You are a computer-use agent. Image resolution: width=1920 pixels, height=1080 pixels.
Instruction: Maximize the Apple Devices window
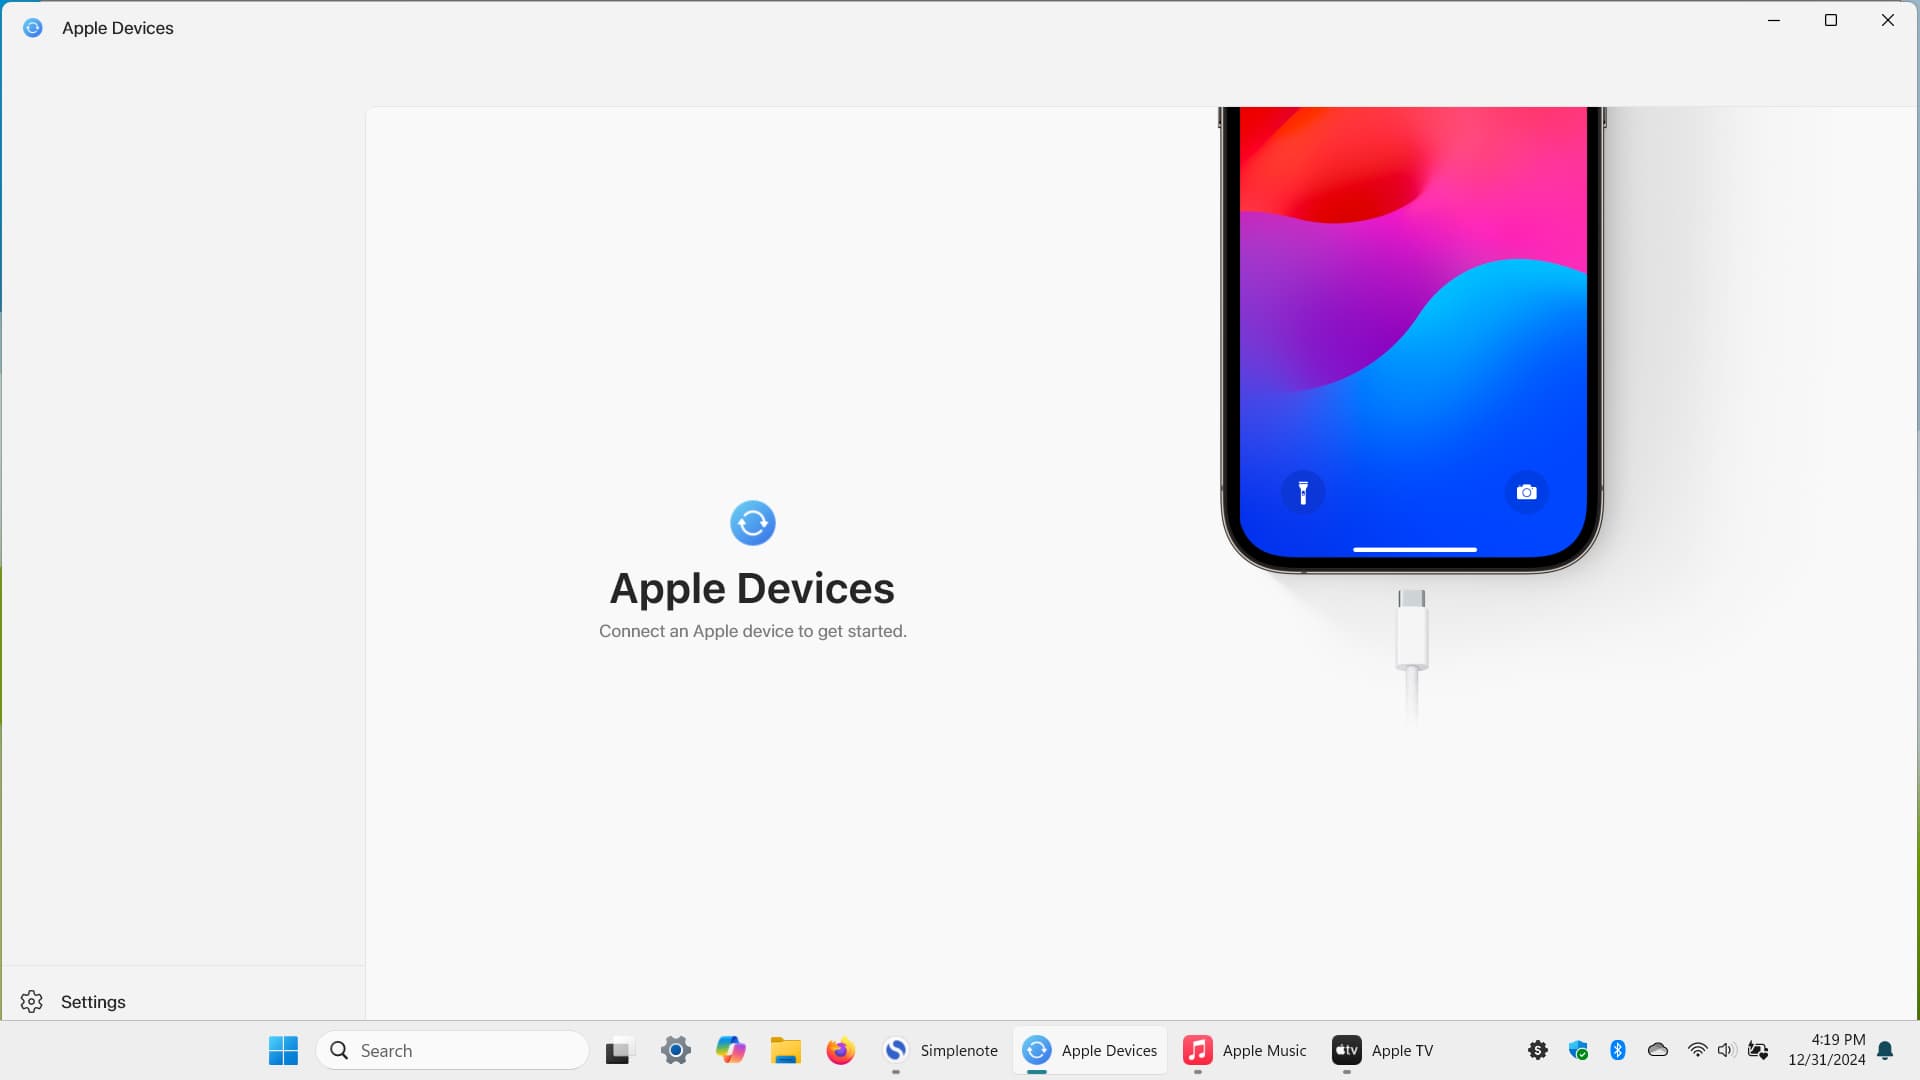tap(1831, 20)
